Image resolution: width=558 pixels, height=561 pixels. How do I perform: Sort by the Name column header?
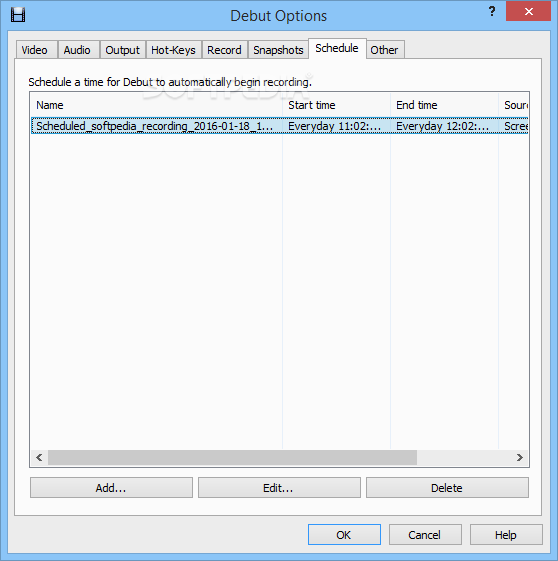pyautogui.click(x=156, y=105)
